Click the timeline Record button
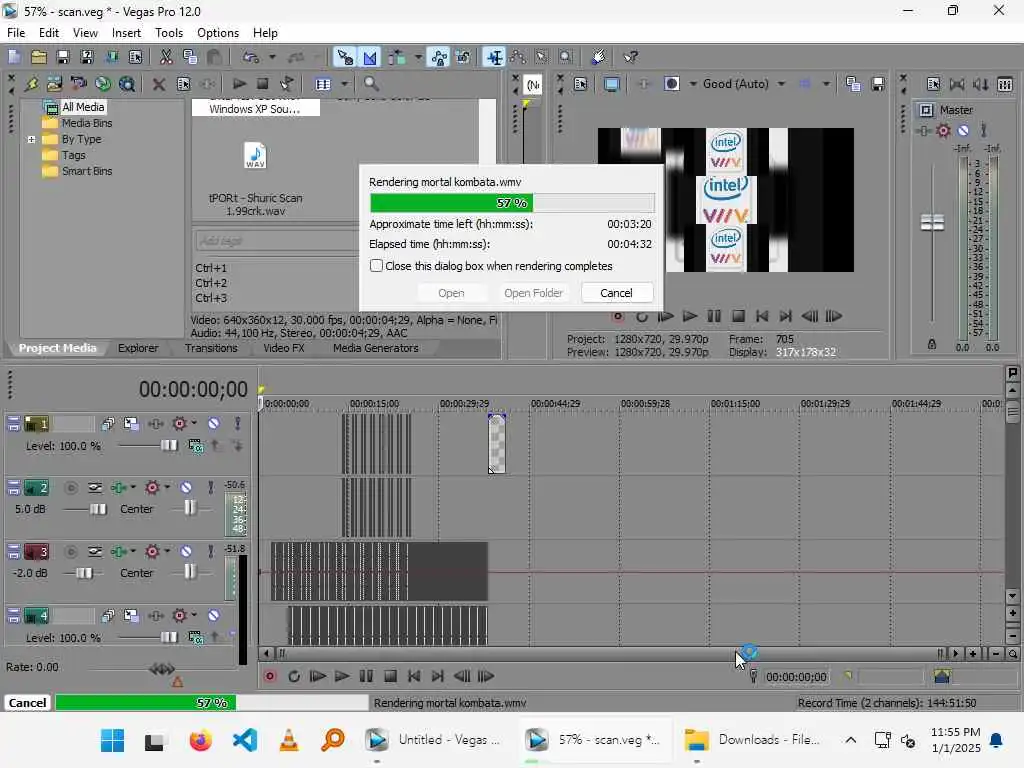The image size is (1024, 768). (269, 677)
